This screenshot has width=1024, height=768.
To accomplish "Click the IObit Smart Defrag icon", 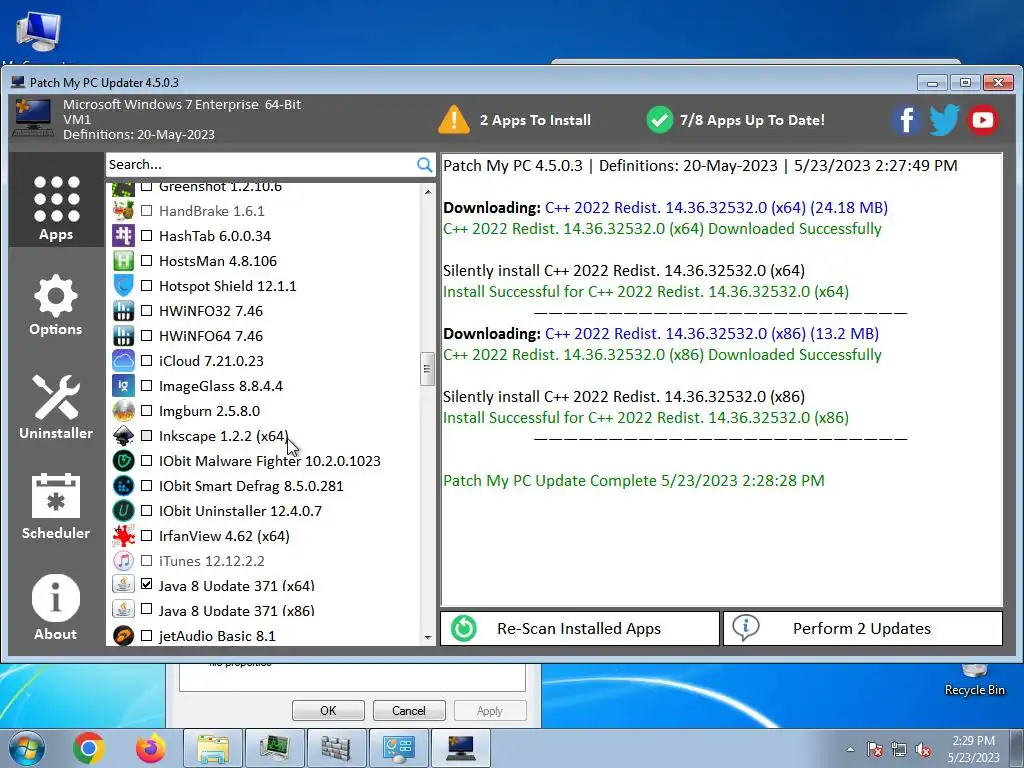I will tap(123, 486).
